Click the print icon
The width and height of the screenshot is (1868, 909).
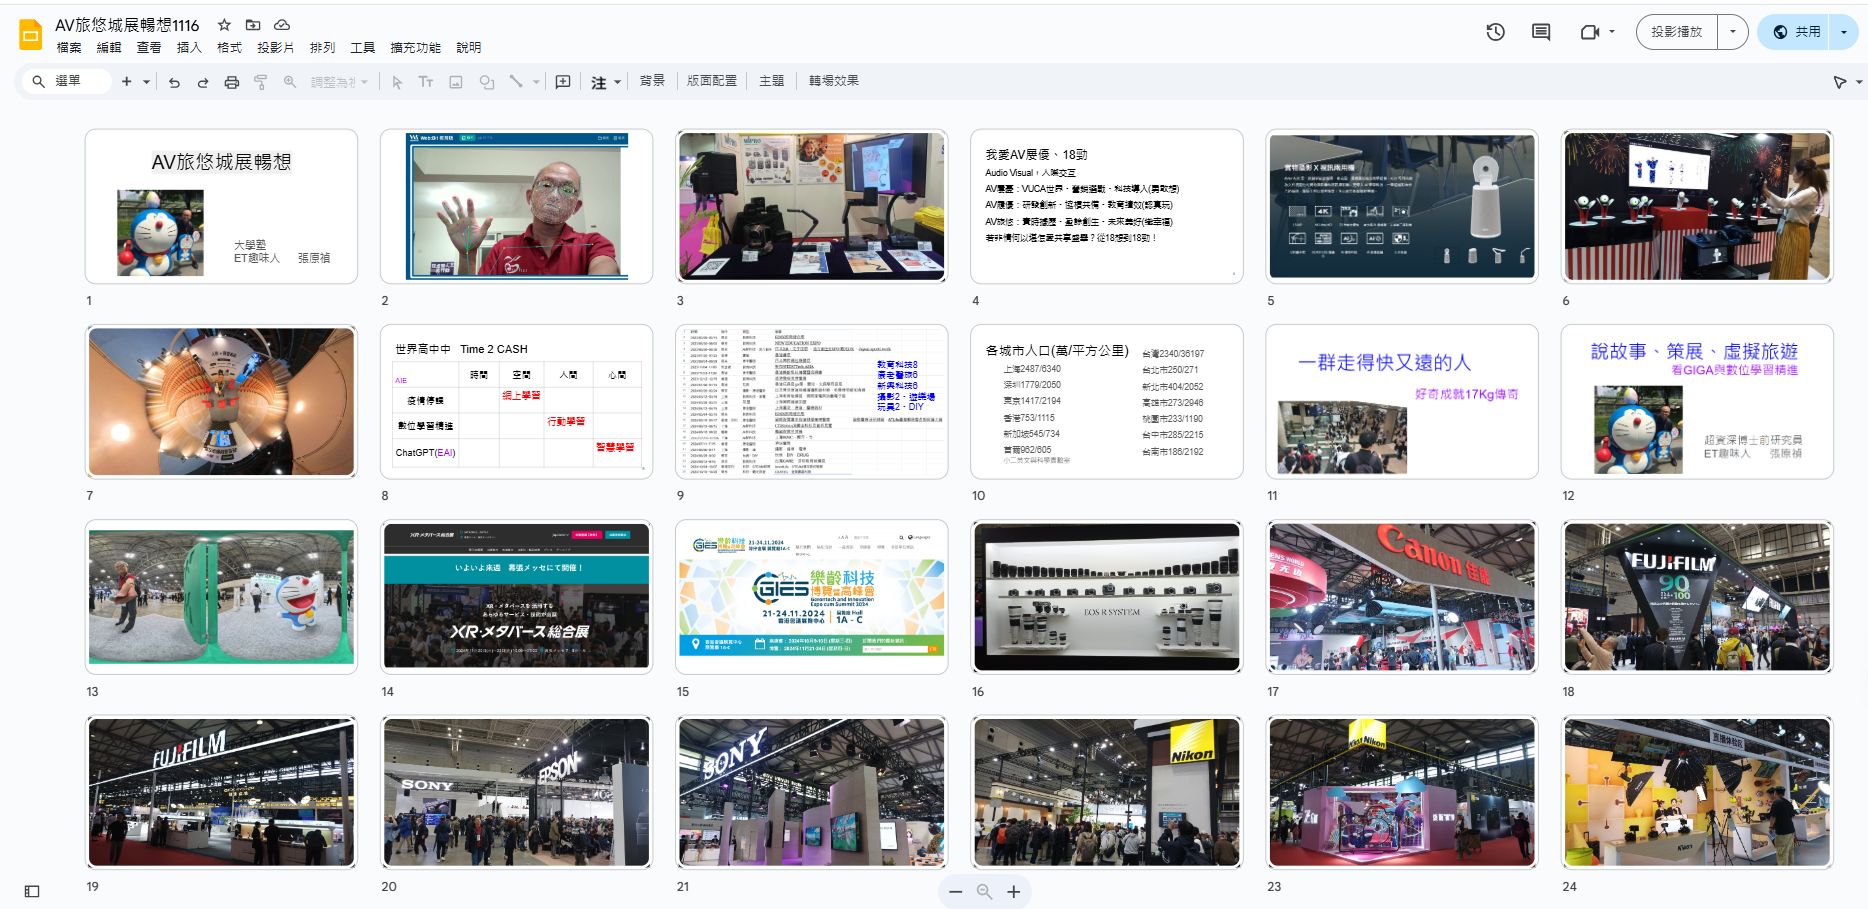click(x=232, y=82)
